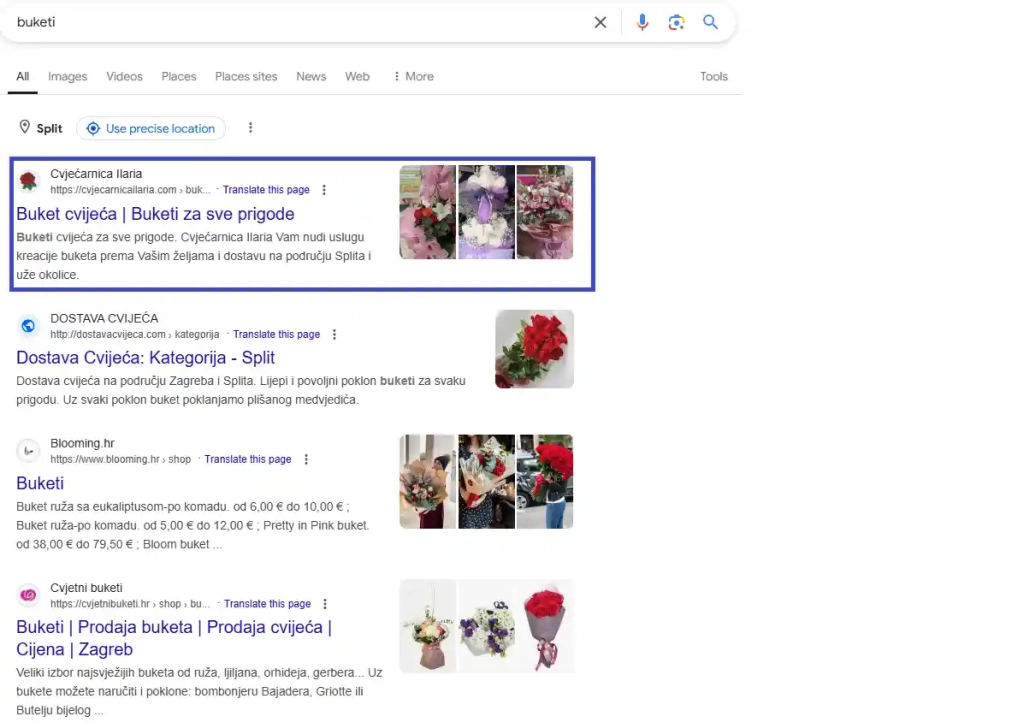Open three-dot menu for Cvjetni buketi result
This screenshot has width=1024, height=728.
pos(325,604)
